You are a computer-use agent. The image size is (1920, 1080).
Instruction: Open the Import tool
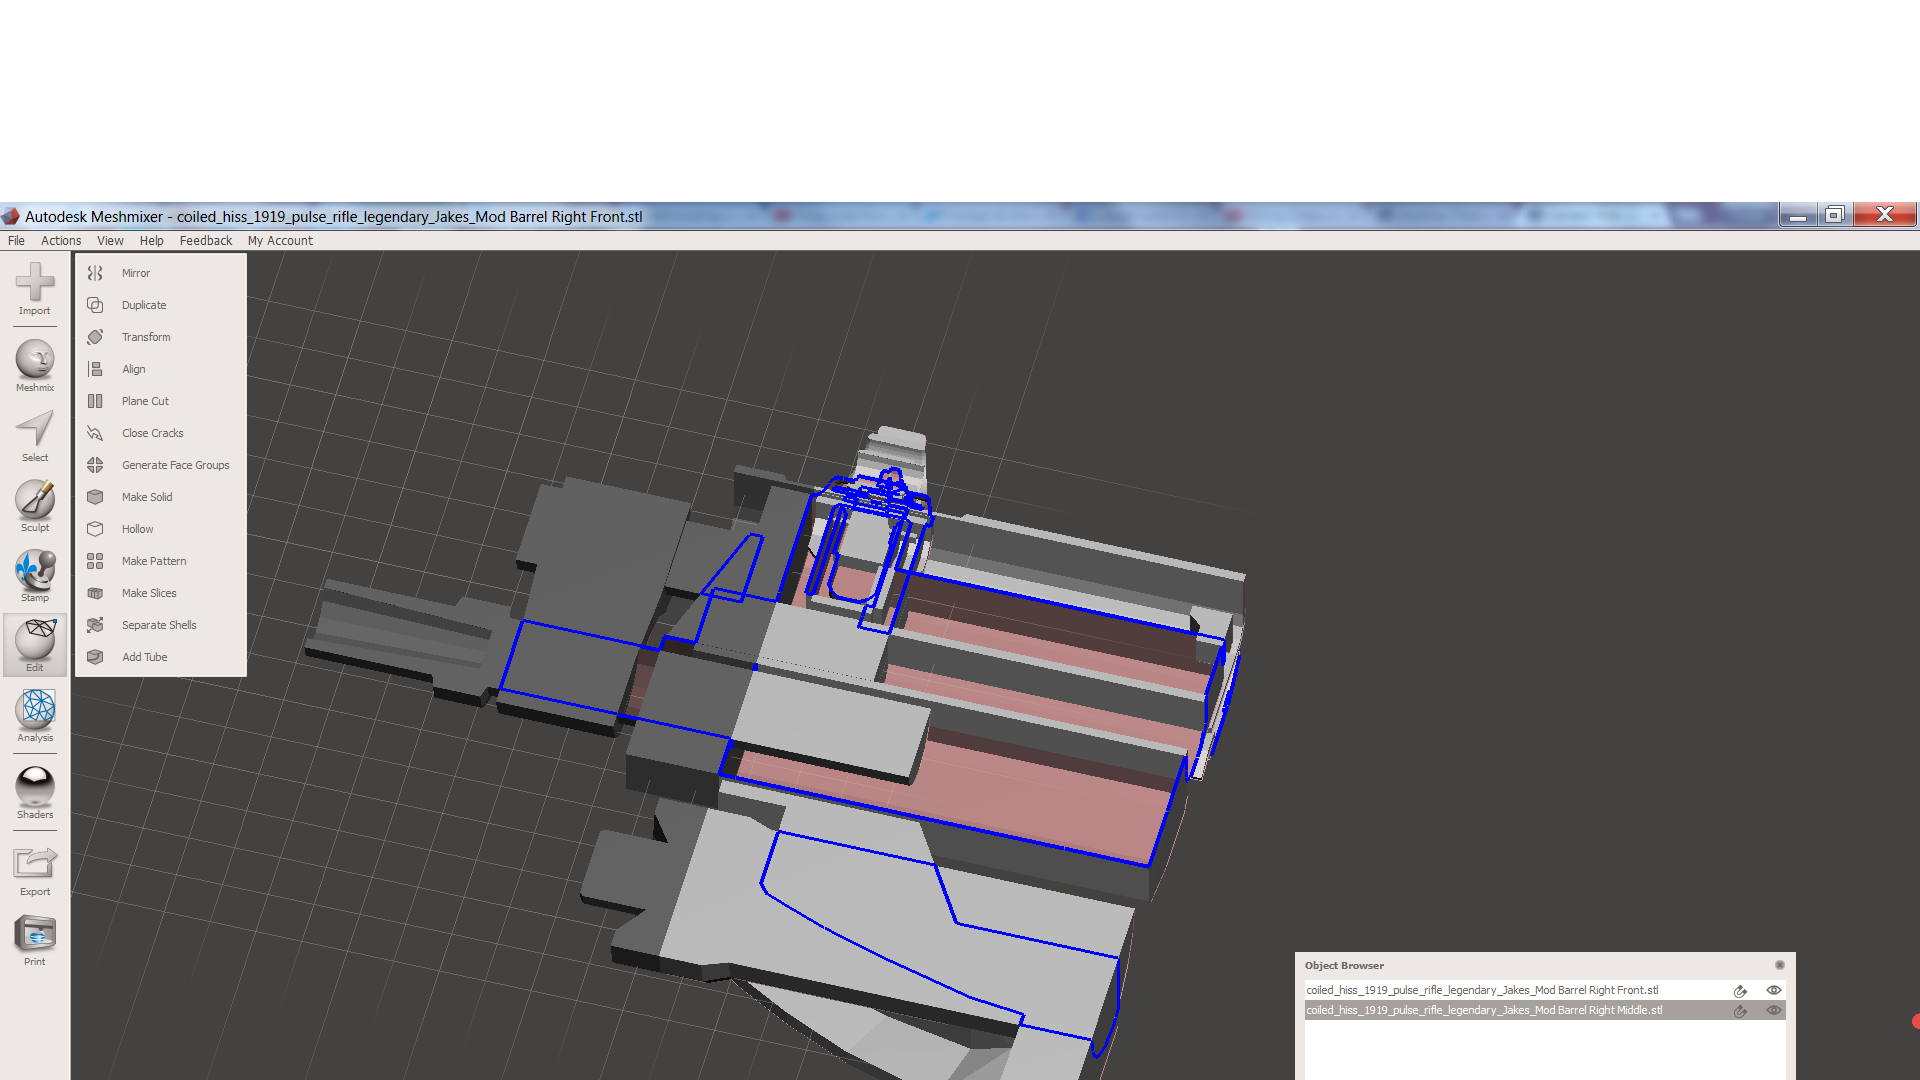point(35,289)
